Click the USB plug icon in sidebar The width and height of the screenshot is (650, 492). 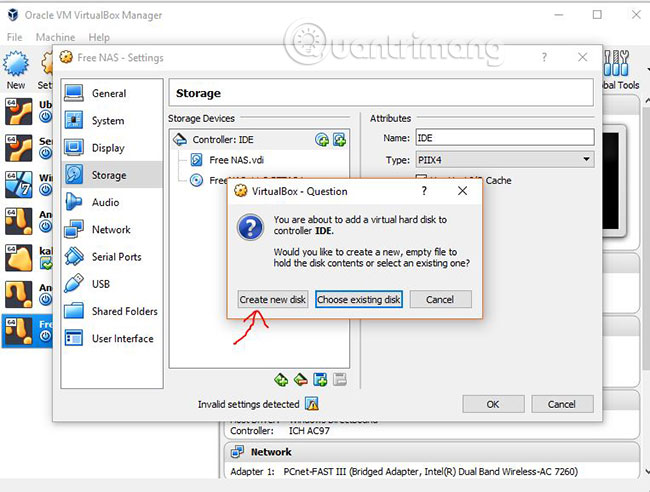click(74, 284)
